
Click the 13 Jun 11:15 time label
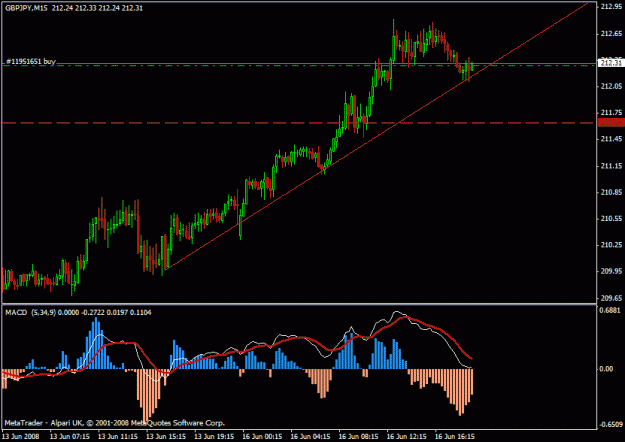[118, 436]
